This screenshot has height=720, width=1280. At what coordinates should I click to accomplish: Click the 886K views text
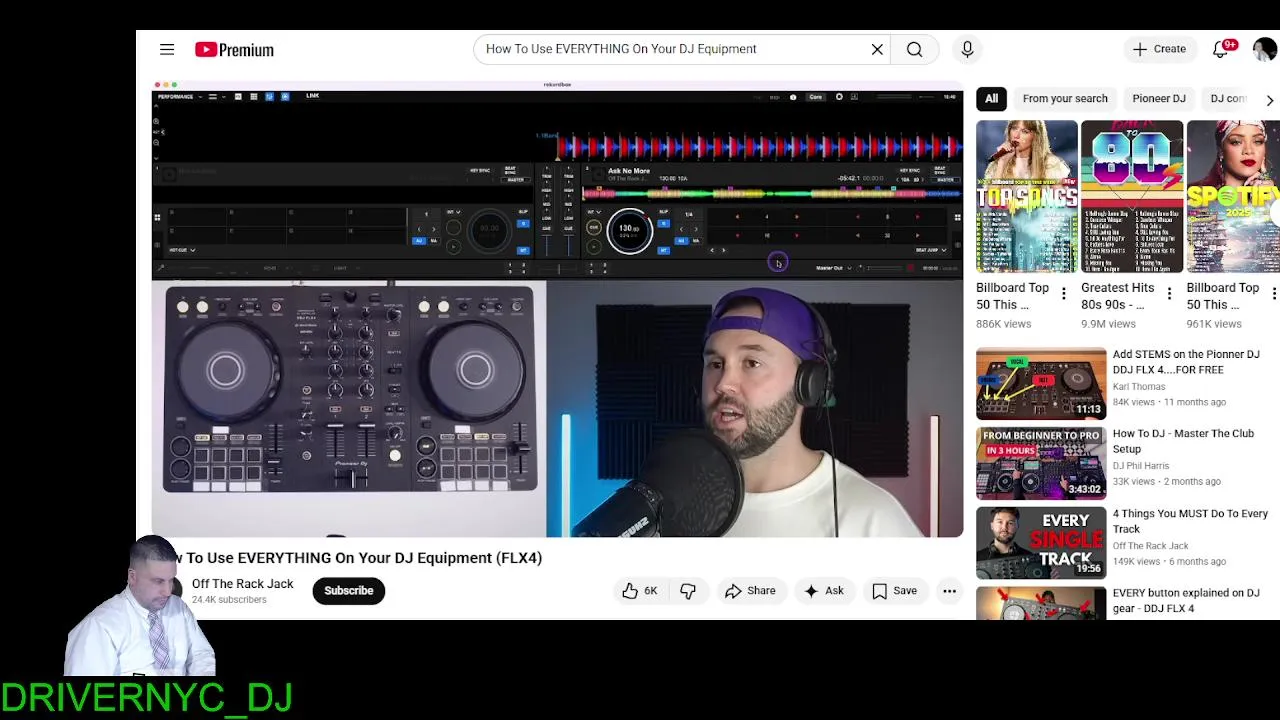(x=1003, y=324)
